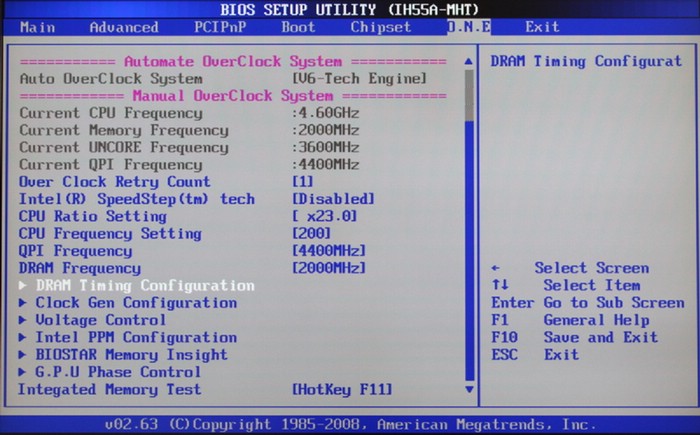Click the left arrow Select Screen hint

click(570, 268)
